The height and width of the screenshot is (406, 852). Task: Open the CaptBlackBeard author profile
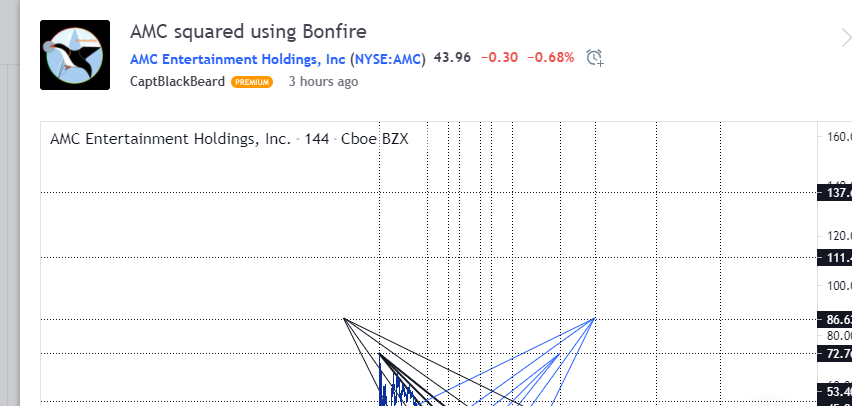point(177,82)
